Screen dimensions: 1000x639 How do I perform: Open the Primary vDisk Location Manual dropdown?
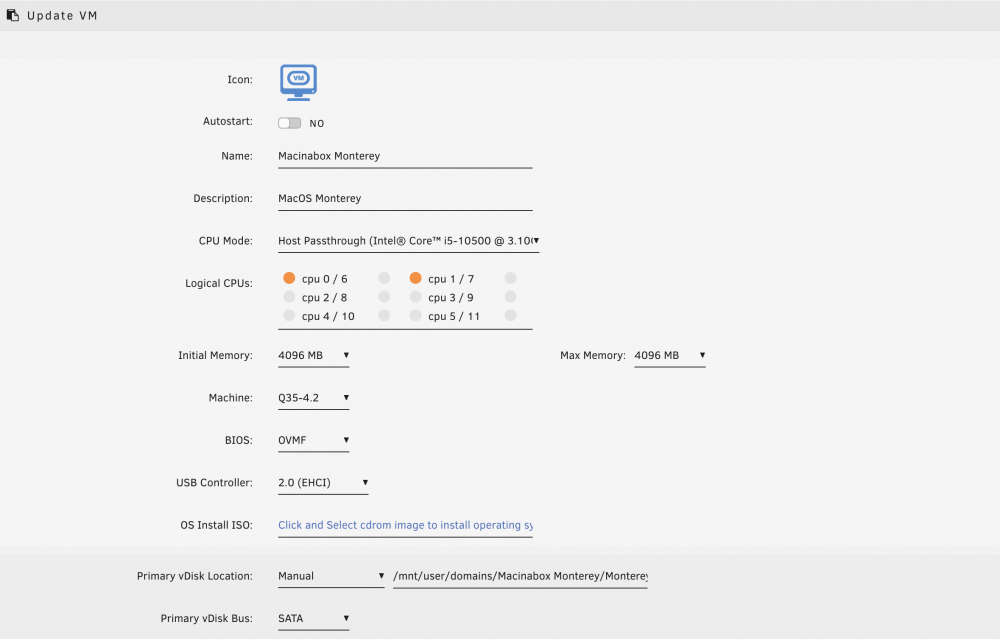click(x=331, y=577)
